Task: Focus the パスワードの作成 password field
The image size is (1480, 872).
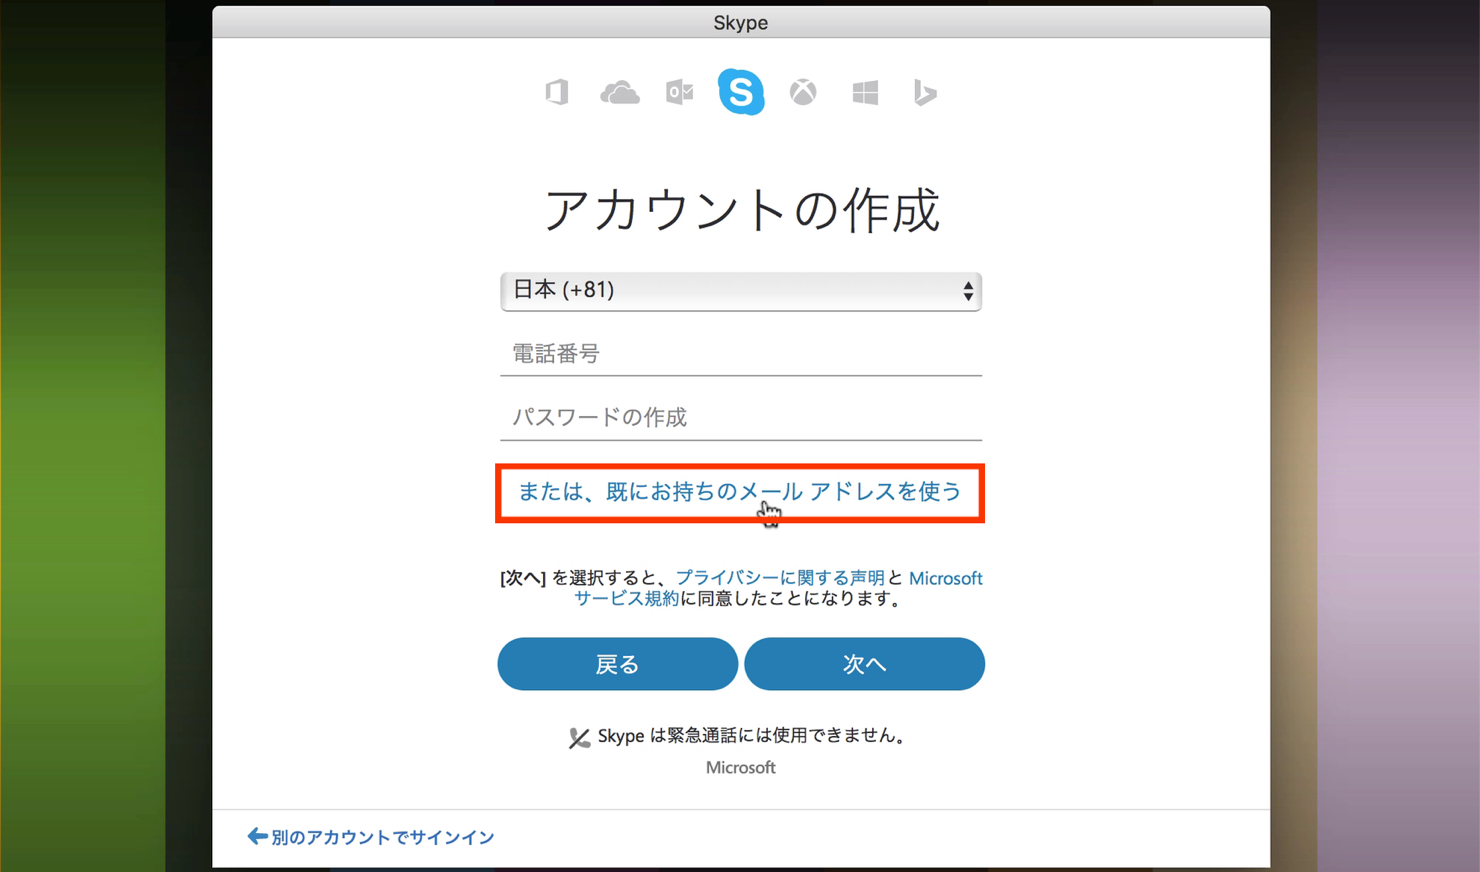Action: (741, 418)
